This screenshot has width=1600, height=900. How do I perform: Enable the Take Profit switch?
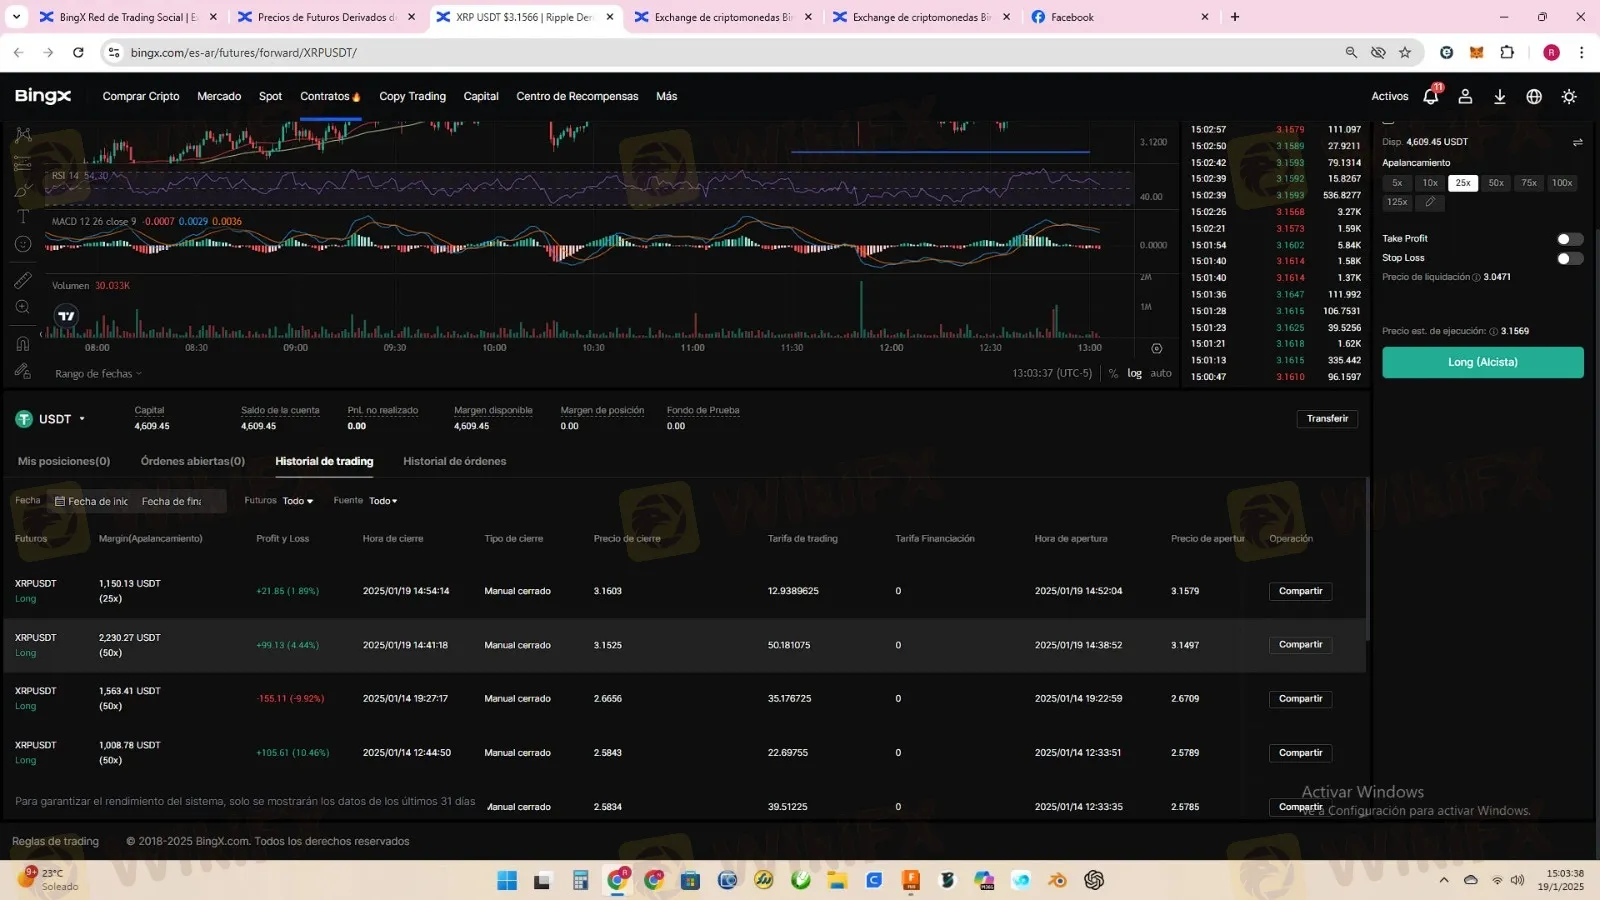tap(1570, 239)
